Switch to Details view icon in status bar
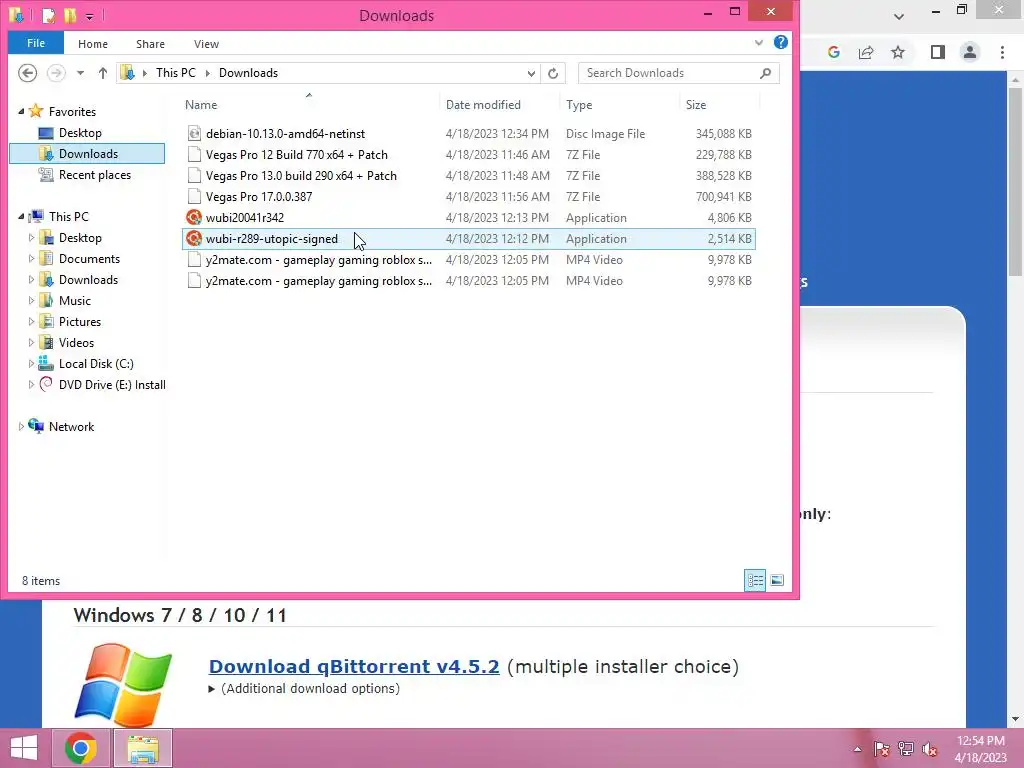This screenshot has width=1024, height=768. [755, 580]
